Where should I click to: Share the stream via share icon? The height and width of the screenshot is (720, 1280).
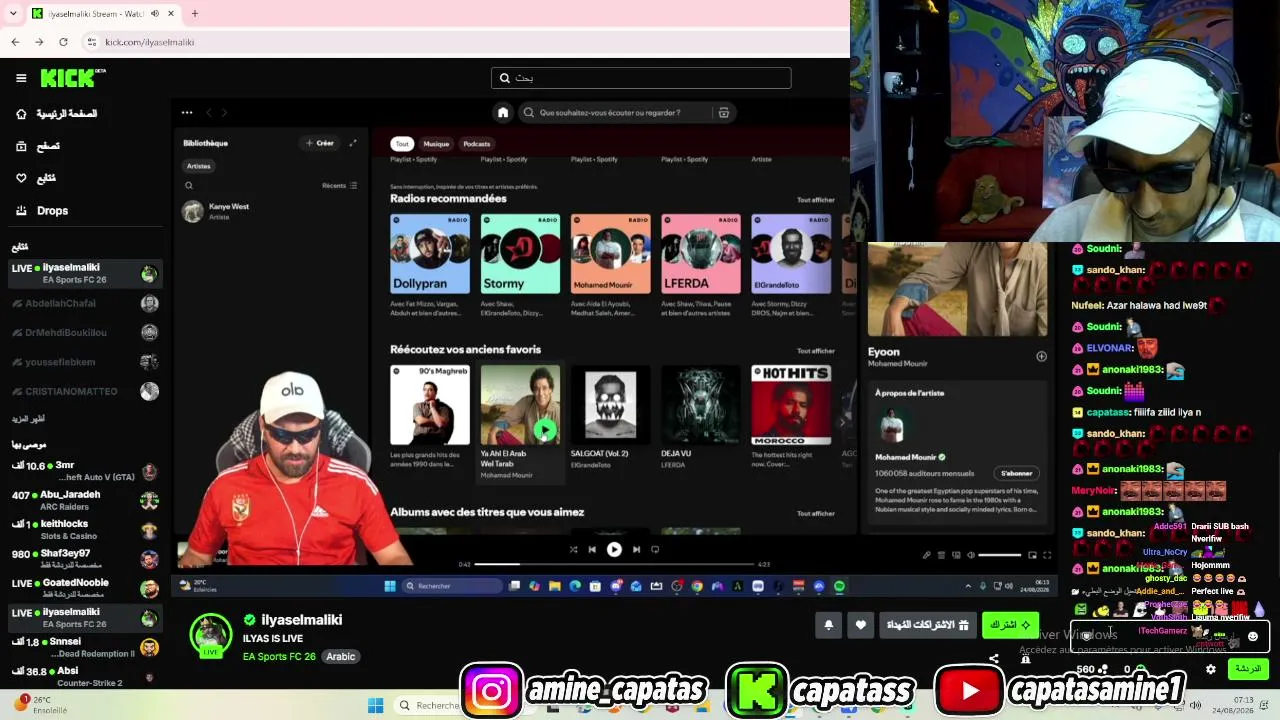[993, 659]
